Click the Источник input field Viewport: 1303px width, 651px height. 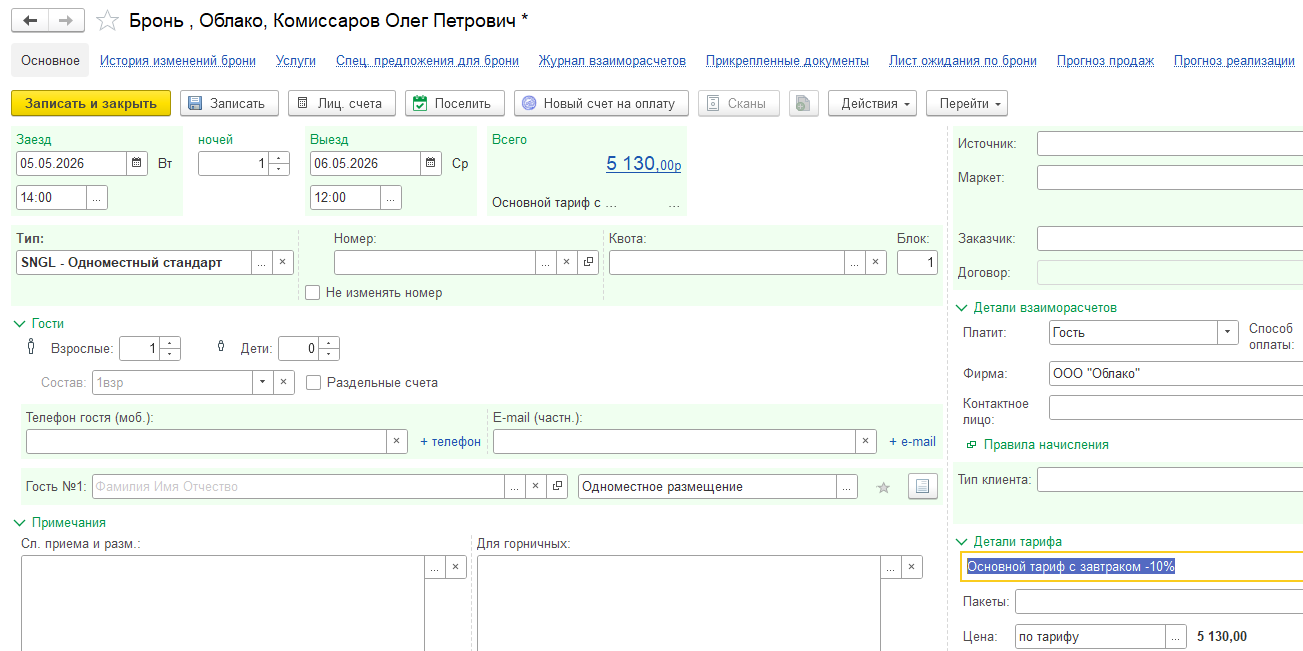click(1170, 144)
